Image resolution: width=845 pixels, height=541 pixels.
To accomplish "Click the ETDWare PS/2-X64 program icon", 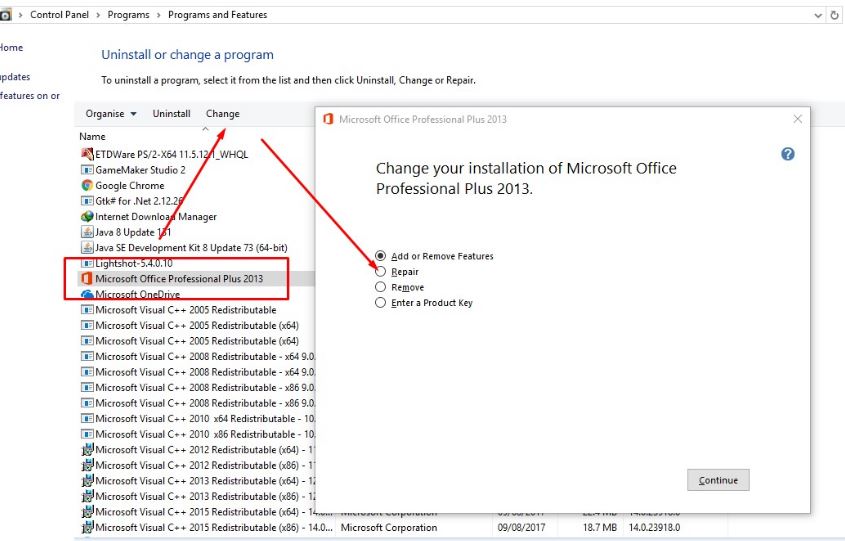I will click(x=87, y=154).
